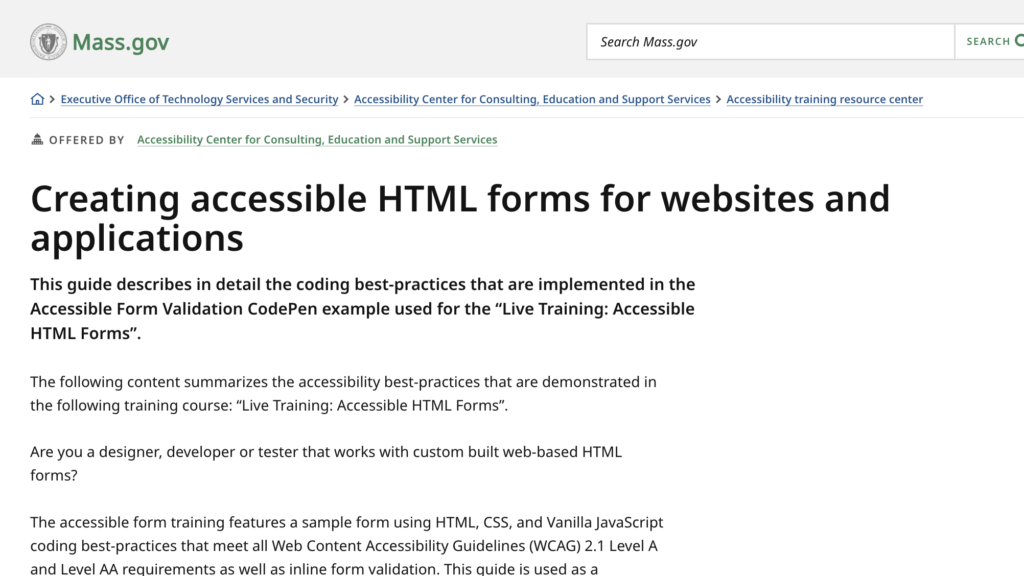The width and height of the screenshot is (1024, 576).
Task: Click the OFFERED BY label text
Action: tap(87, 140)
